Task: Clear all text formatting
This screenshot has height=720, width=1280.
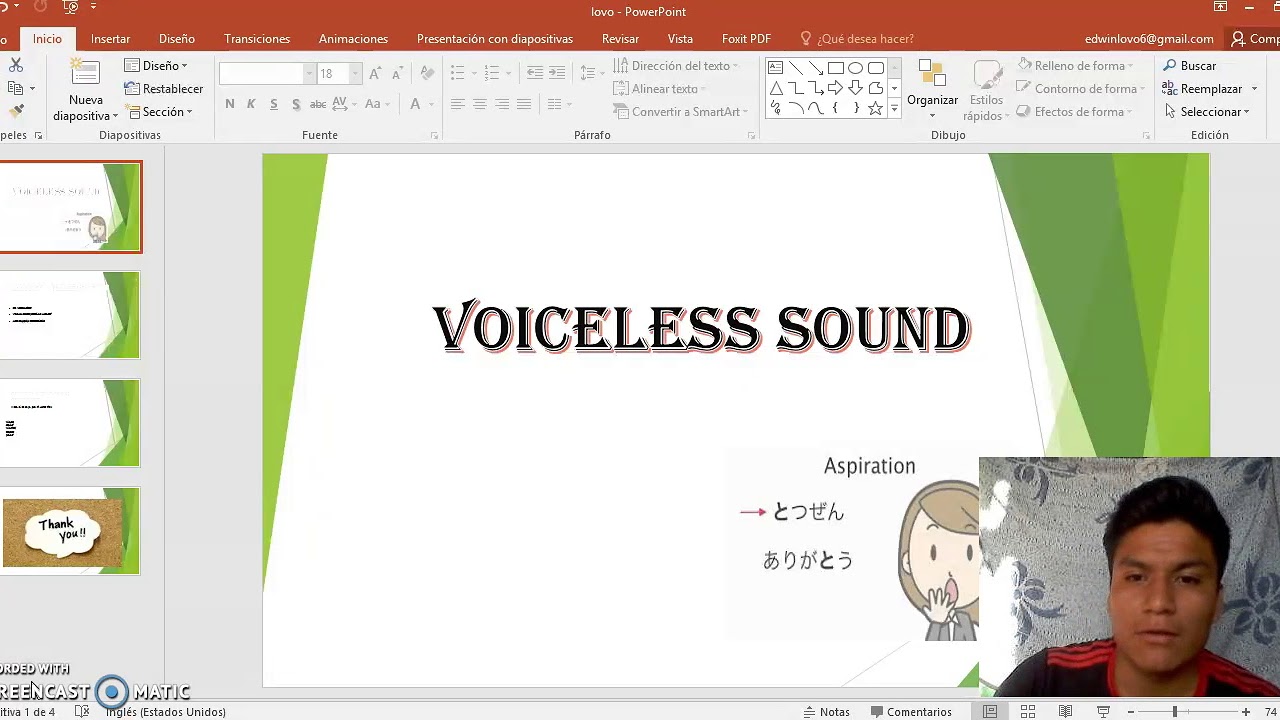Action: (x=427, y=73)
